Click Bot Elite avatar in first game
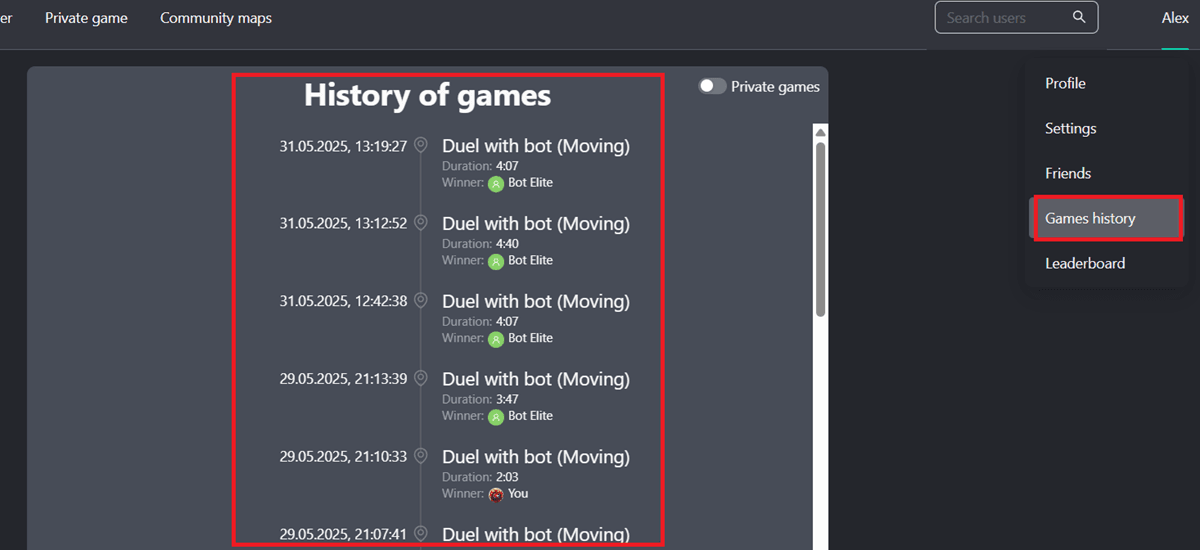 pyautogui.click(x=496, y=183)
